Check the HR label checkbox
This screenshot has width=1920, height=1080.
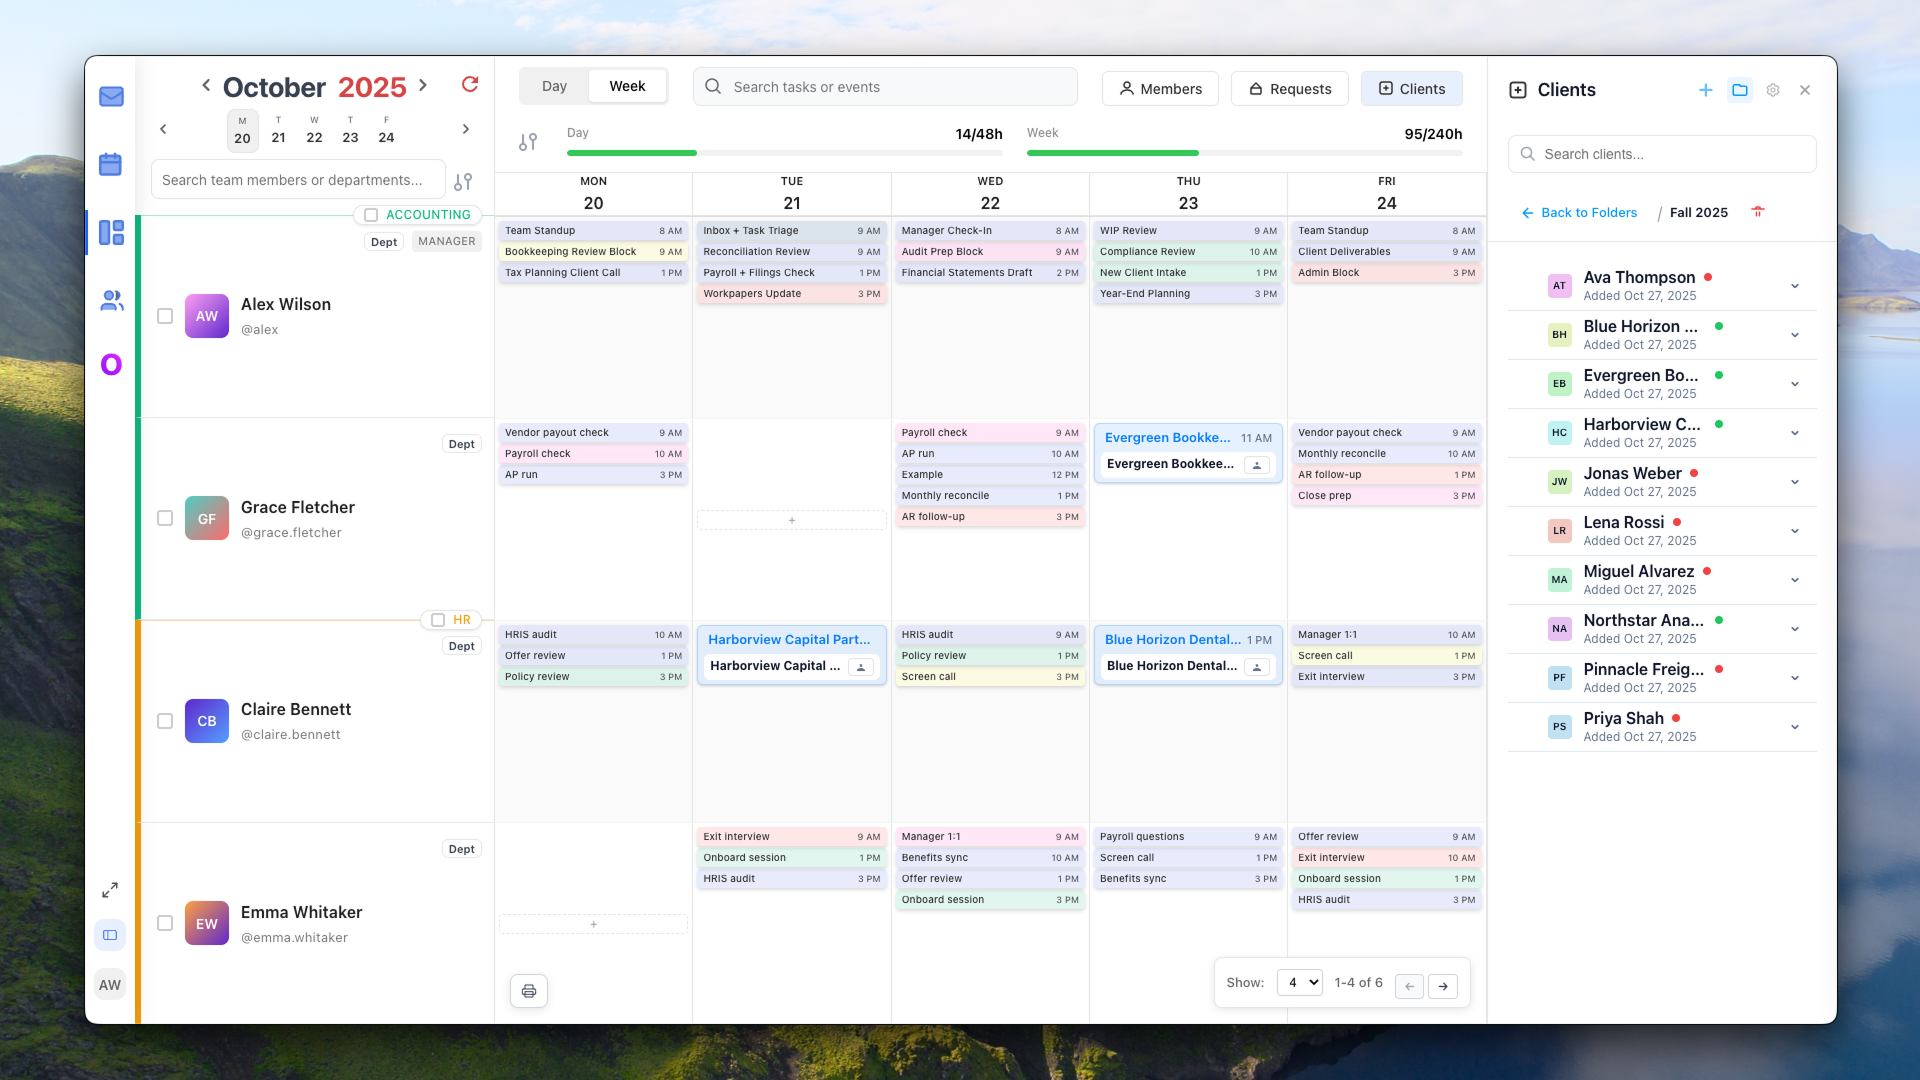[x=437, y=619]
